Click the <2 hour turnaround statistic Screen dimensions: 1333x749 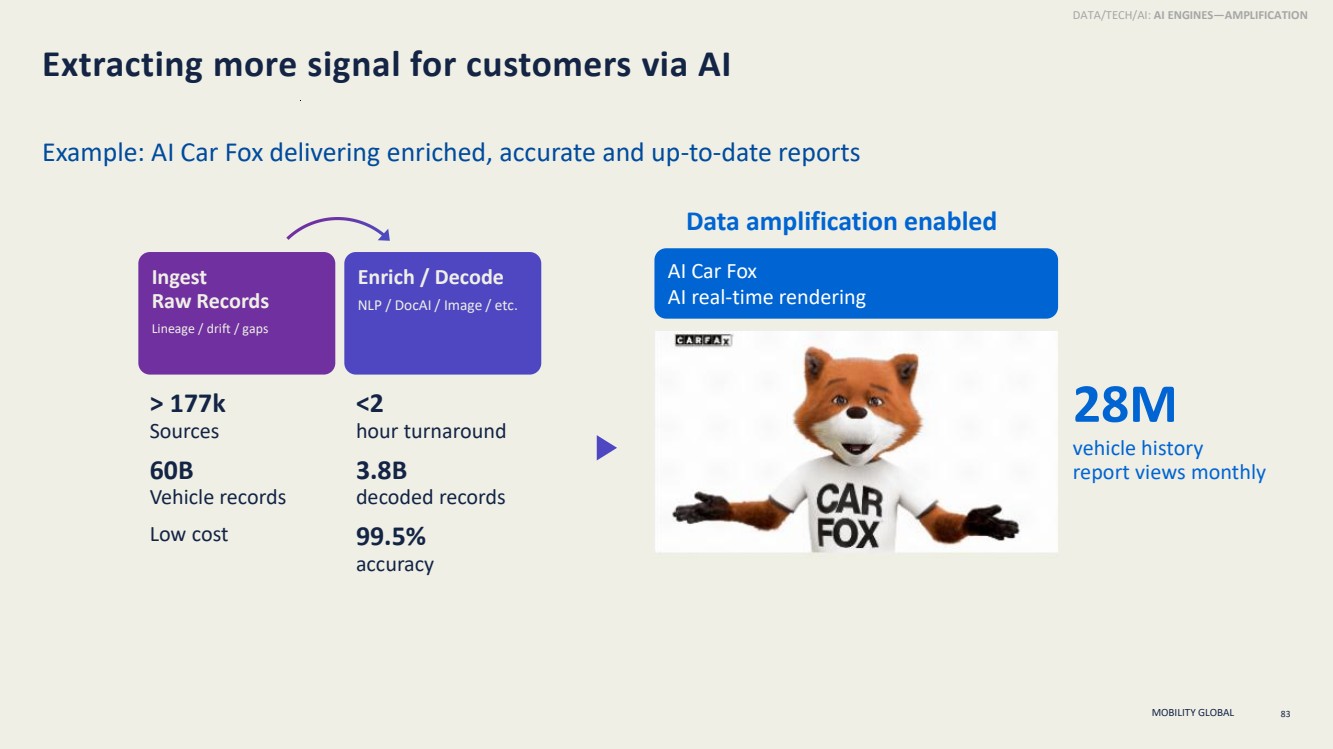click(431, 417)
